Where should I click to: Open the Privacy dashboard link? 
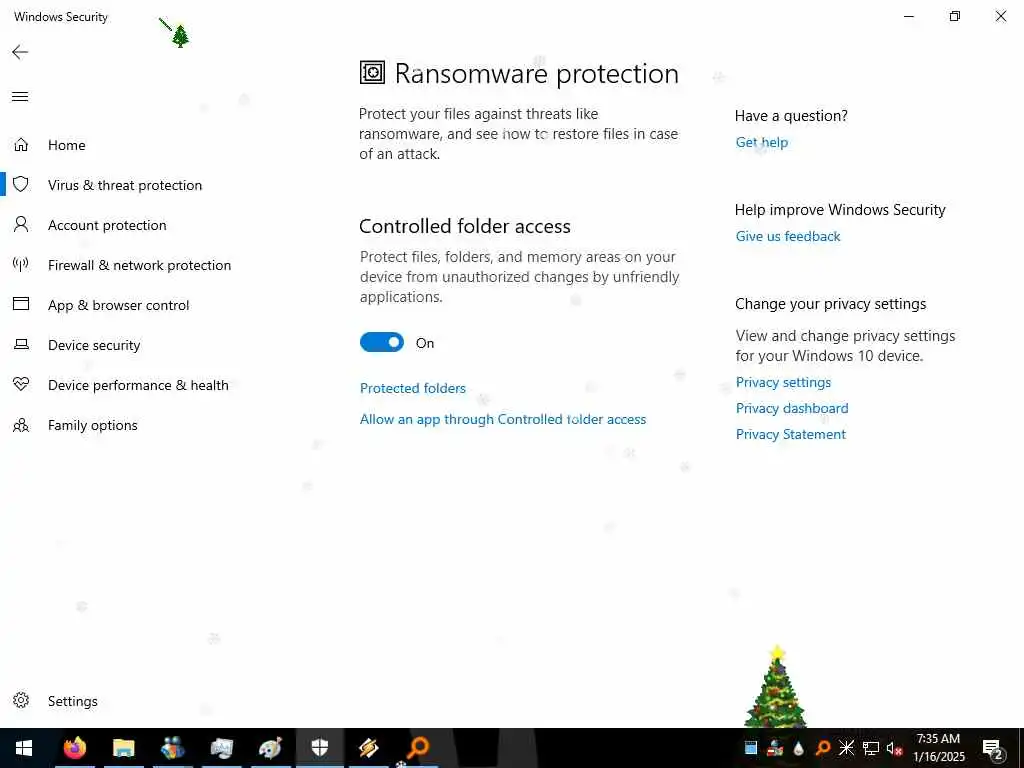pos(792,408)
